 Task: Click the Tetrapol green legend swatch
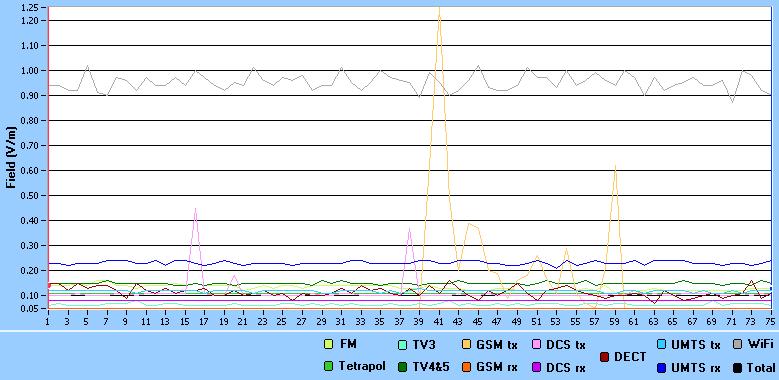[x=328, y=367]
